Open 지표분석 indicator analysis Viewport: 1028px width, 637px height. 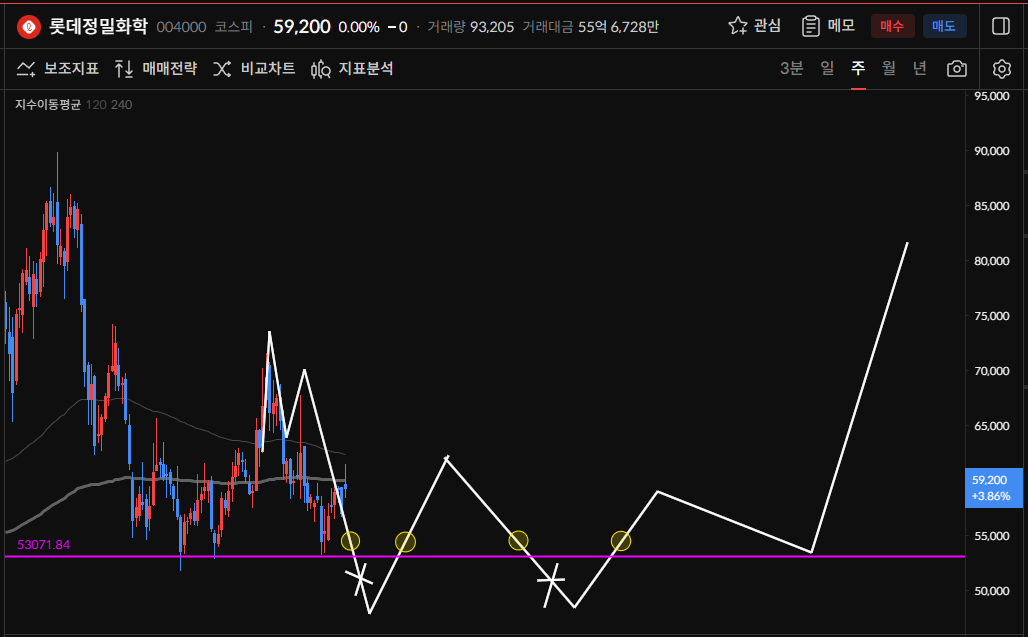click(352, 68)
